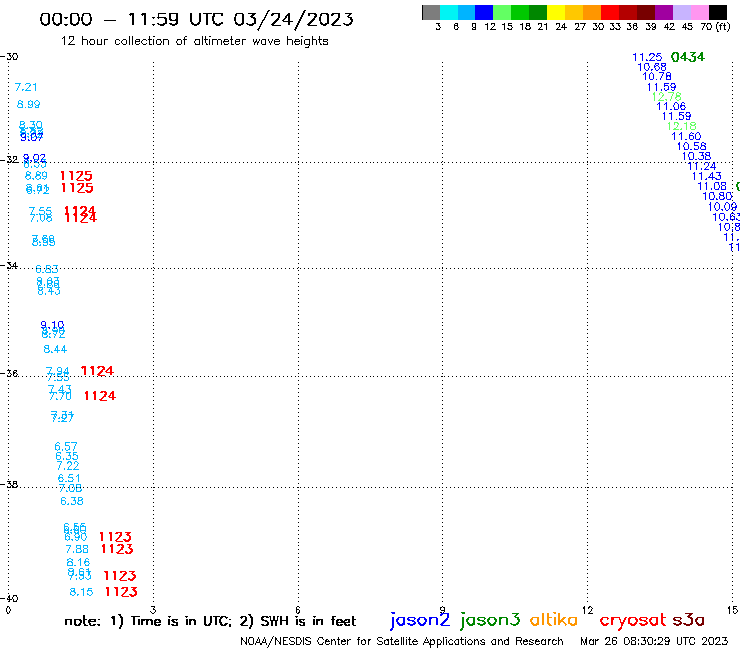The width and height of the screenshot is (740, 650).
Task: Select the 'jason2' satellite legend label
Action: pyautogui.click(x=420, y=620)
